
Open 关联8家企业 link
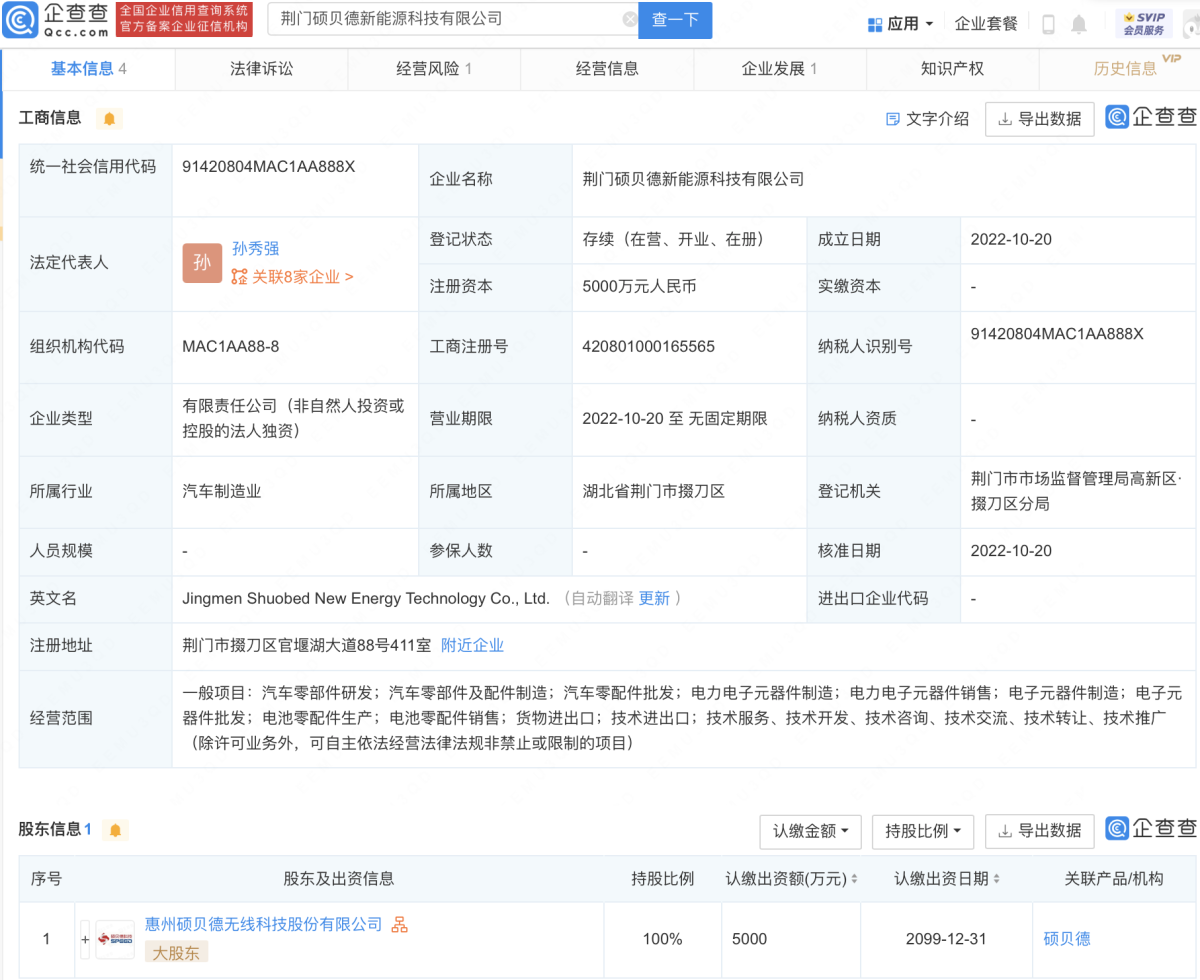(292, 277)
